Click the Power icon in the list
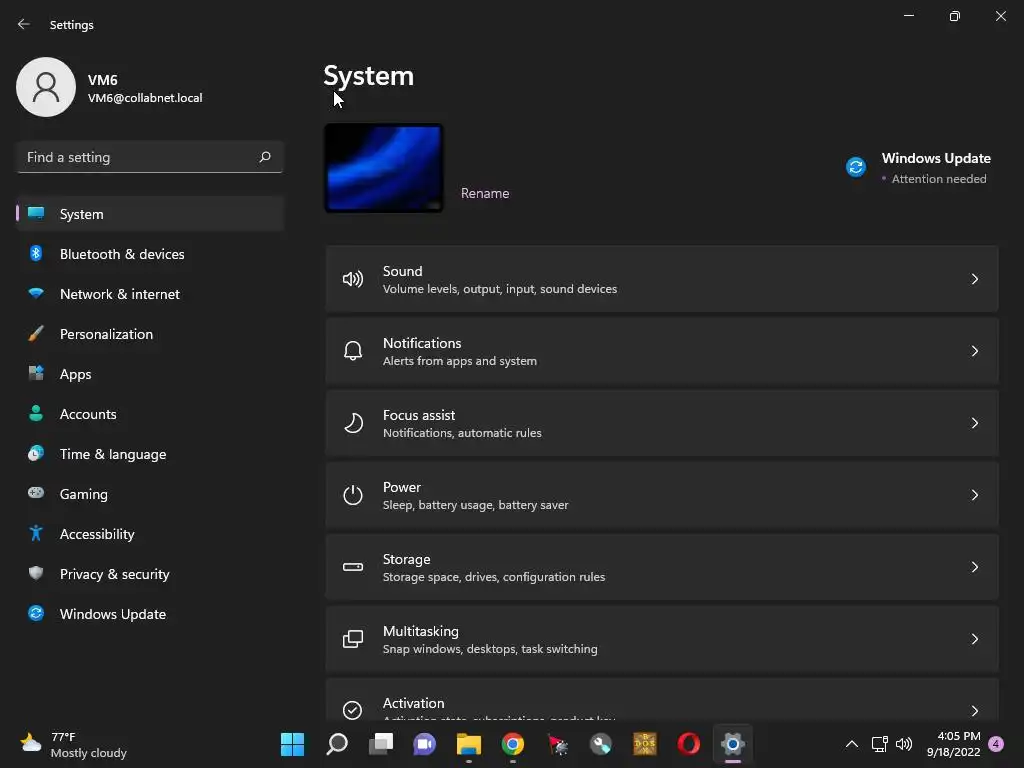The height and width of the screenshot is (768, 1024). tap(353, 495)
